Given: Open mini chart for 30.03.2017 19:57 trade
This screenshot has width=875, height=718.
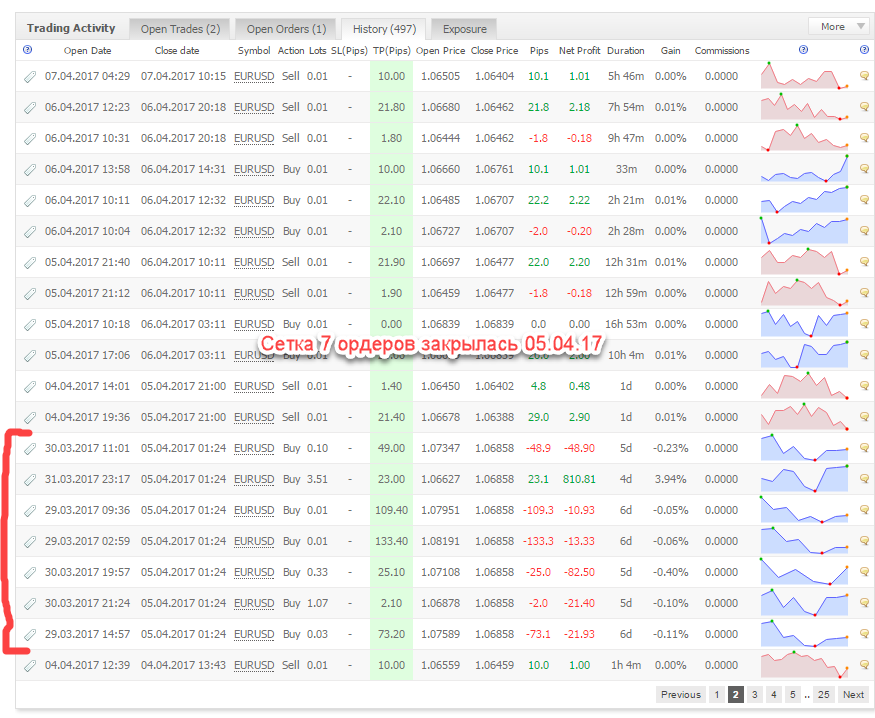Looking at the screenshot, I should (x=804, y=572).
